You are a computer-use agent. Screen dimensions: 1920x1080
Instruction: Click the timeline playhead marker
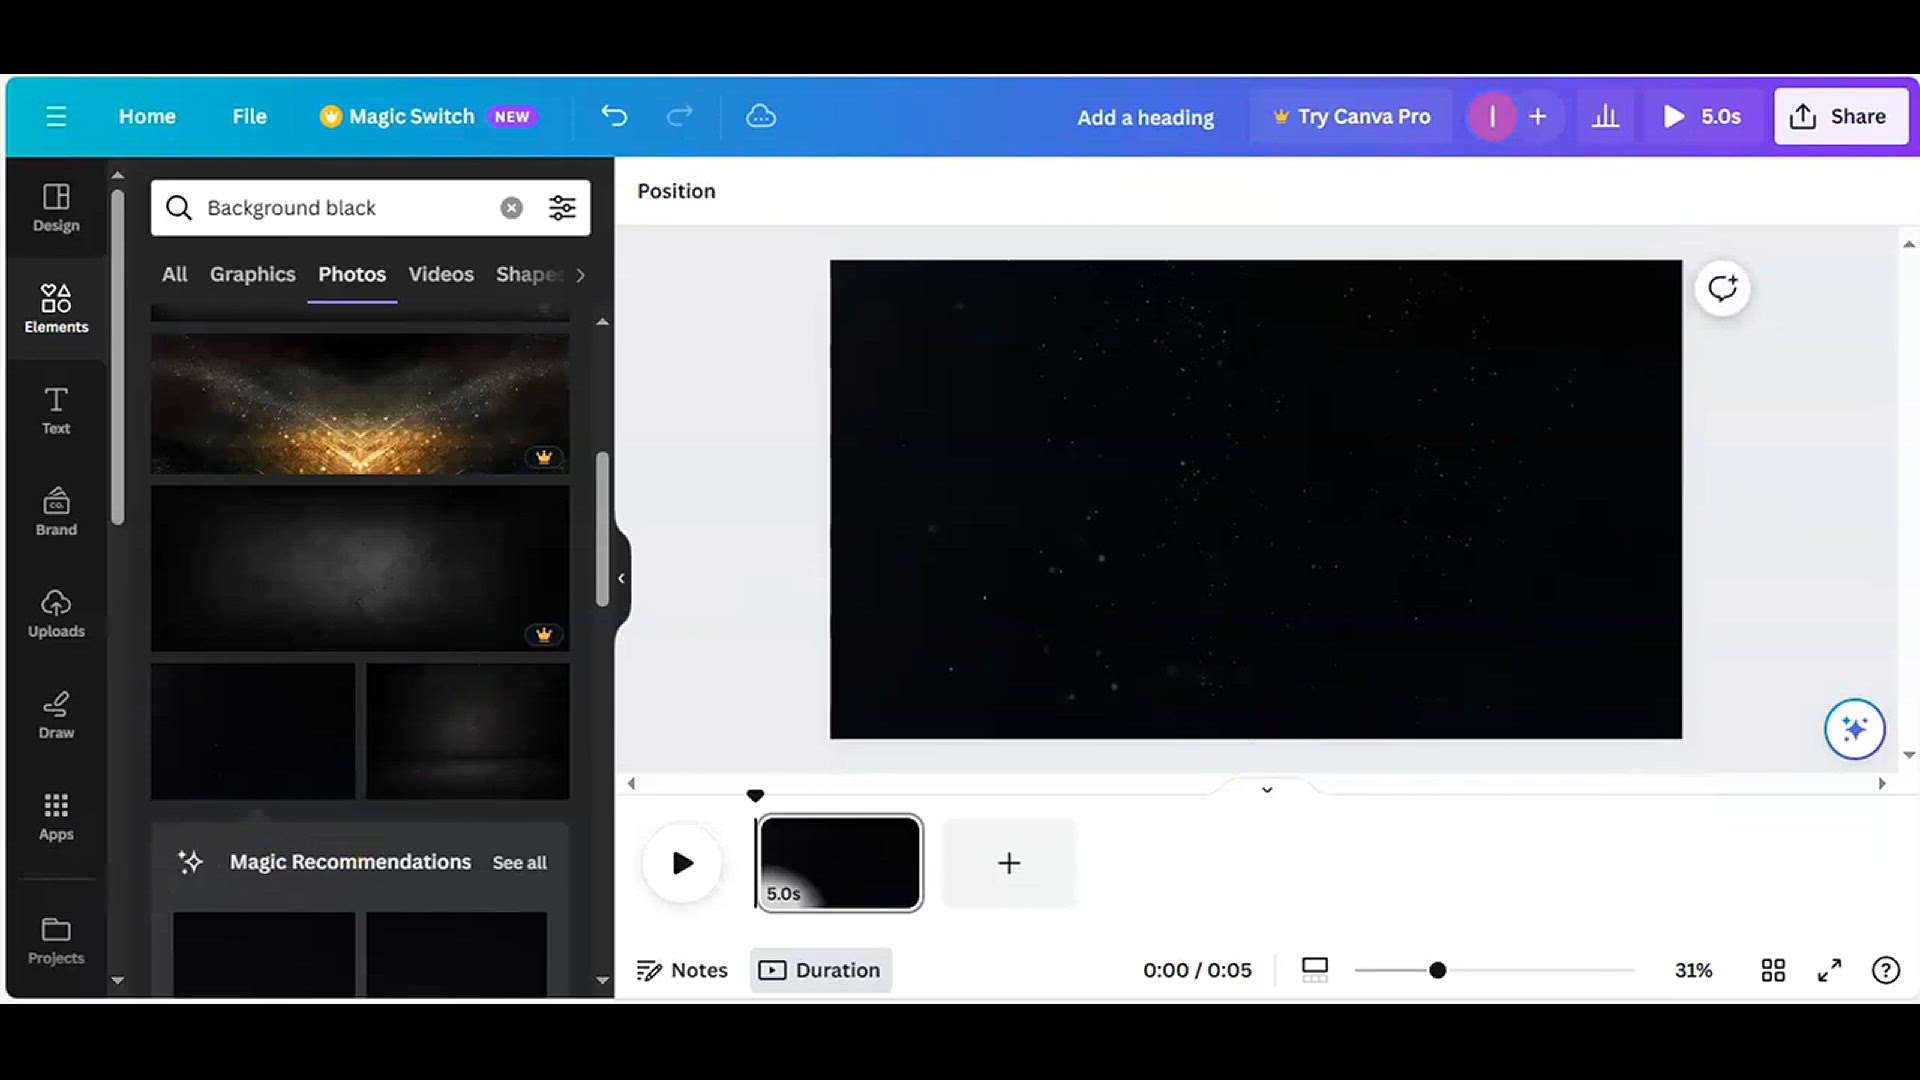click(755, 796)
